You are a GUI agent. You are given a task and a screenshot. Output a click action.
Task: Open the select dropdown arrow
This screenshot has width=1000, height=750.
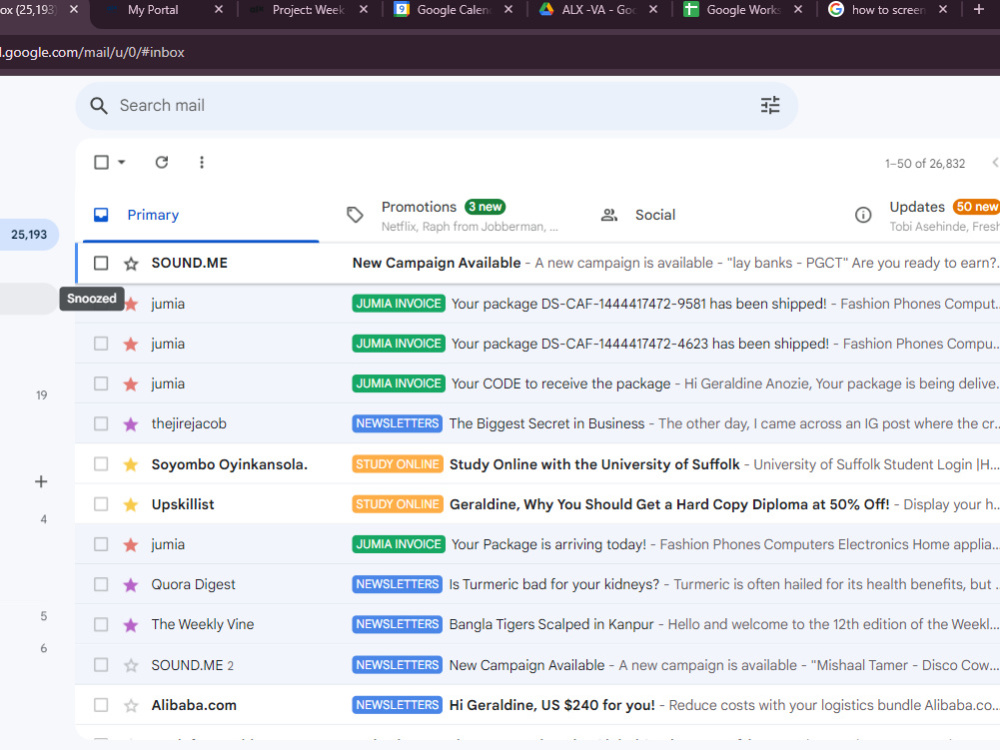[121, 162]
